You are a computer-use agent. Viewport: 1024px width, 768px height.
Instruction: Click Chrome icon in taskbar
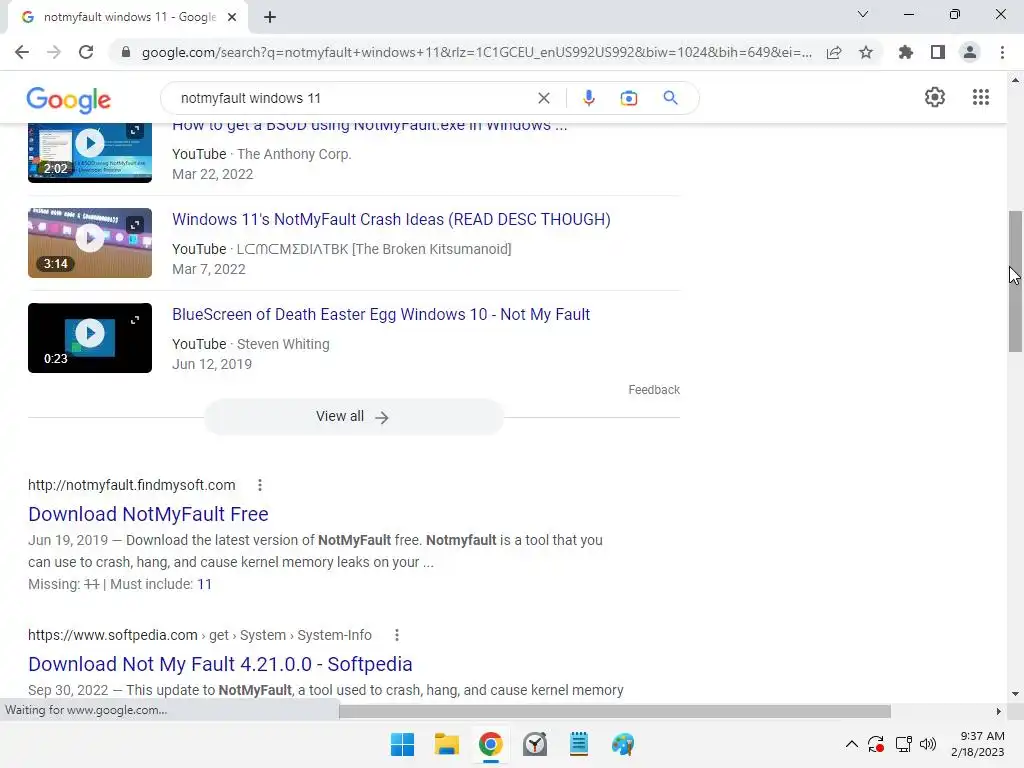point(490,744)
